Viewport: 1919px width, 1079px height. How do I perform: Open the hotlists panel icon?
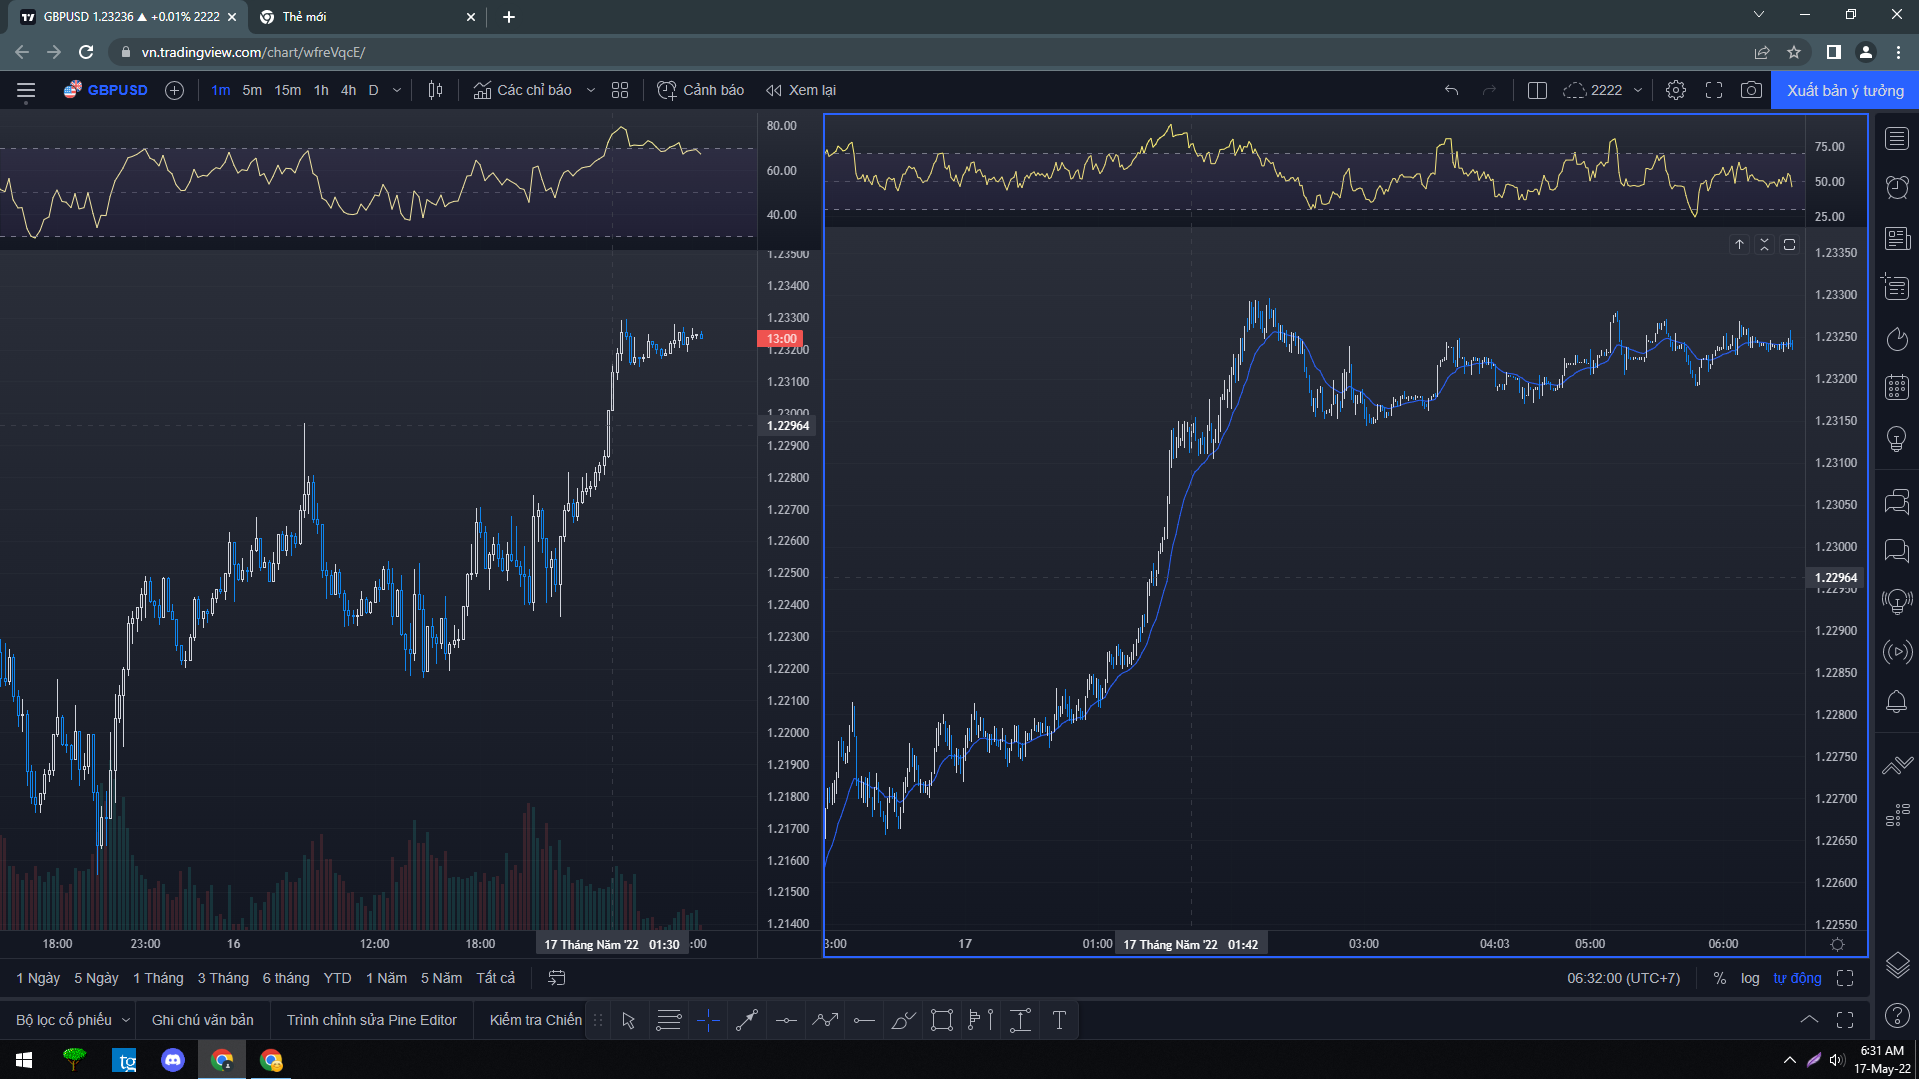click(1897, 339)
